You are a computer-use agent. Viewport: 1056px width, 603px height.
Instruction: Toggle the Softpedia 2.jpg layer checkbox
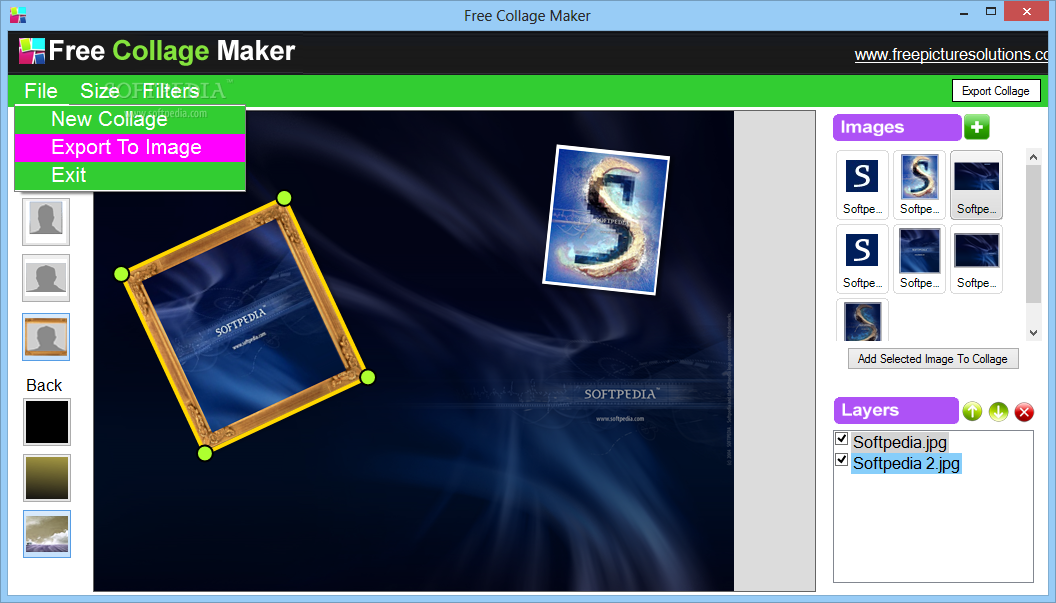click(841, 460)
